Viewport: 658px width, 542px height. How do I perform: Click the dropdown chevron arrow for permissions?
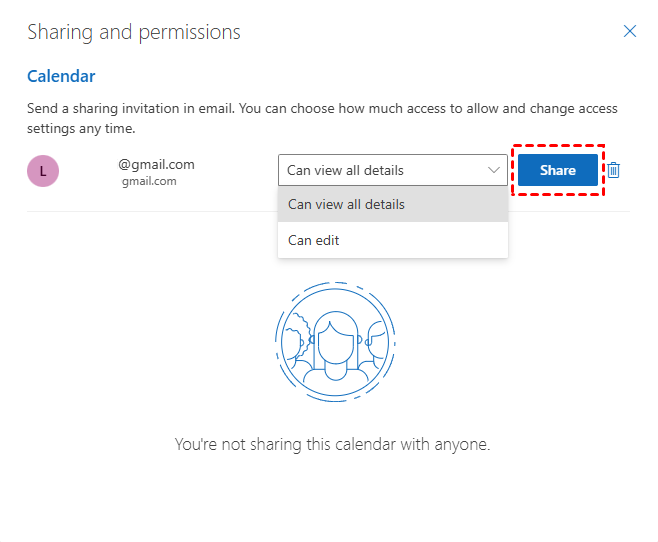coord(494,170)
